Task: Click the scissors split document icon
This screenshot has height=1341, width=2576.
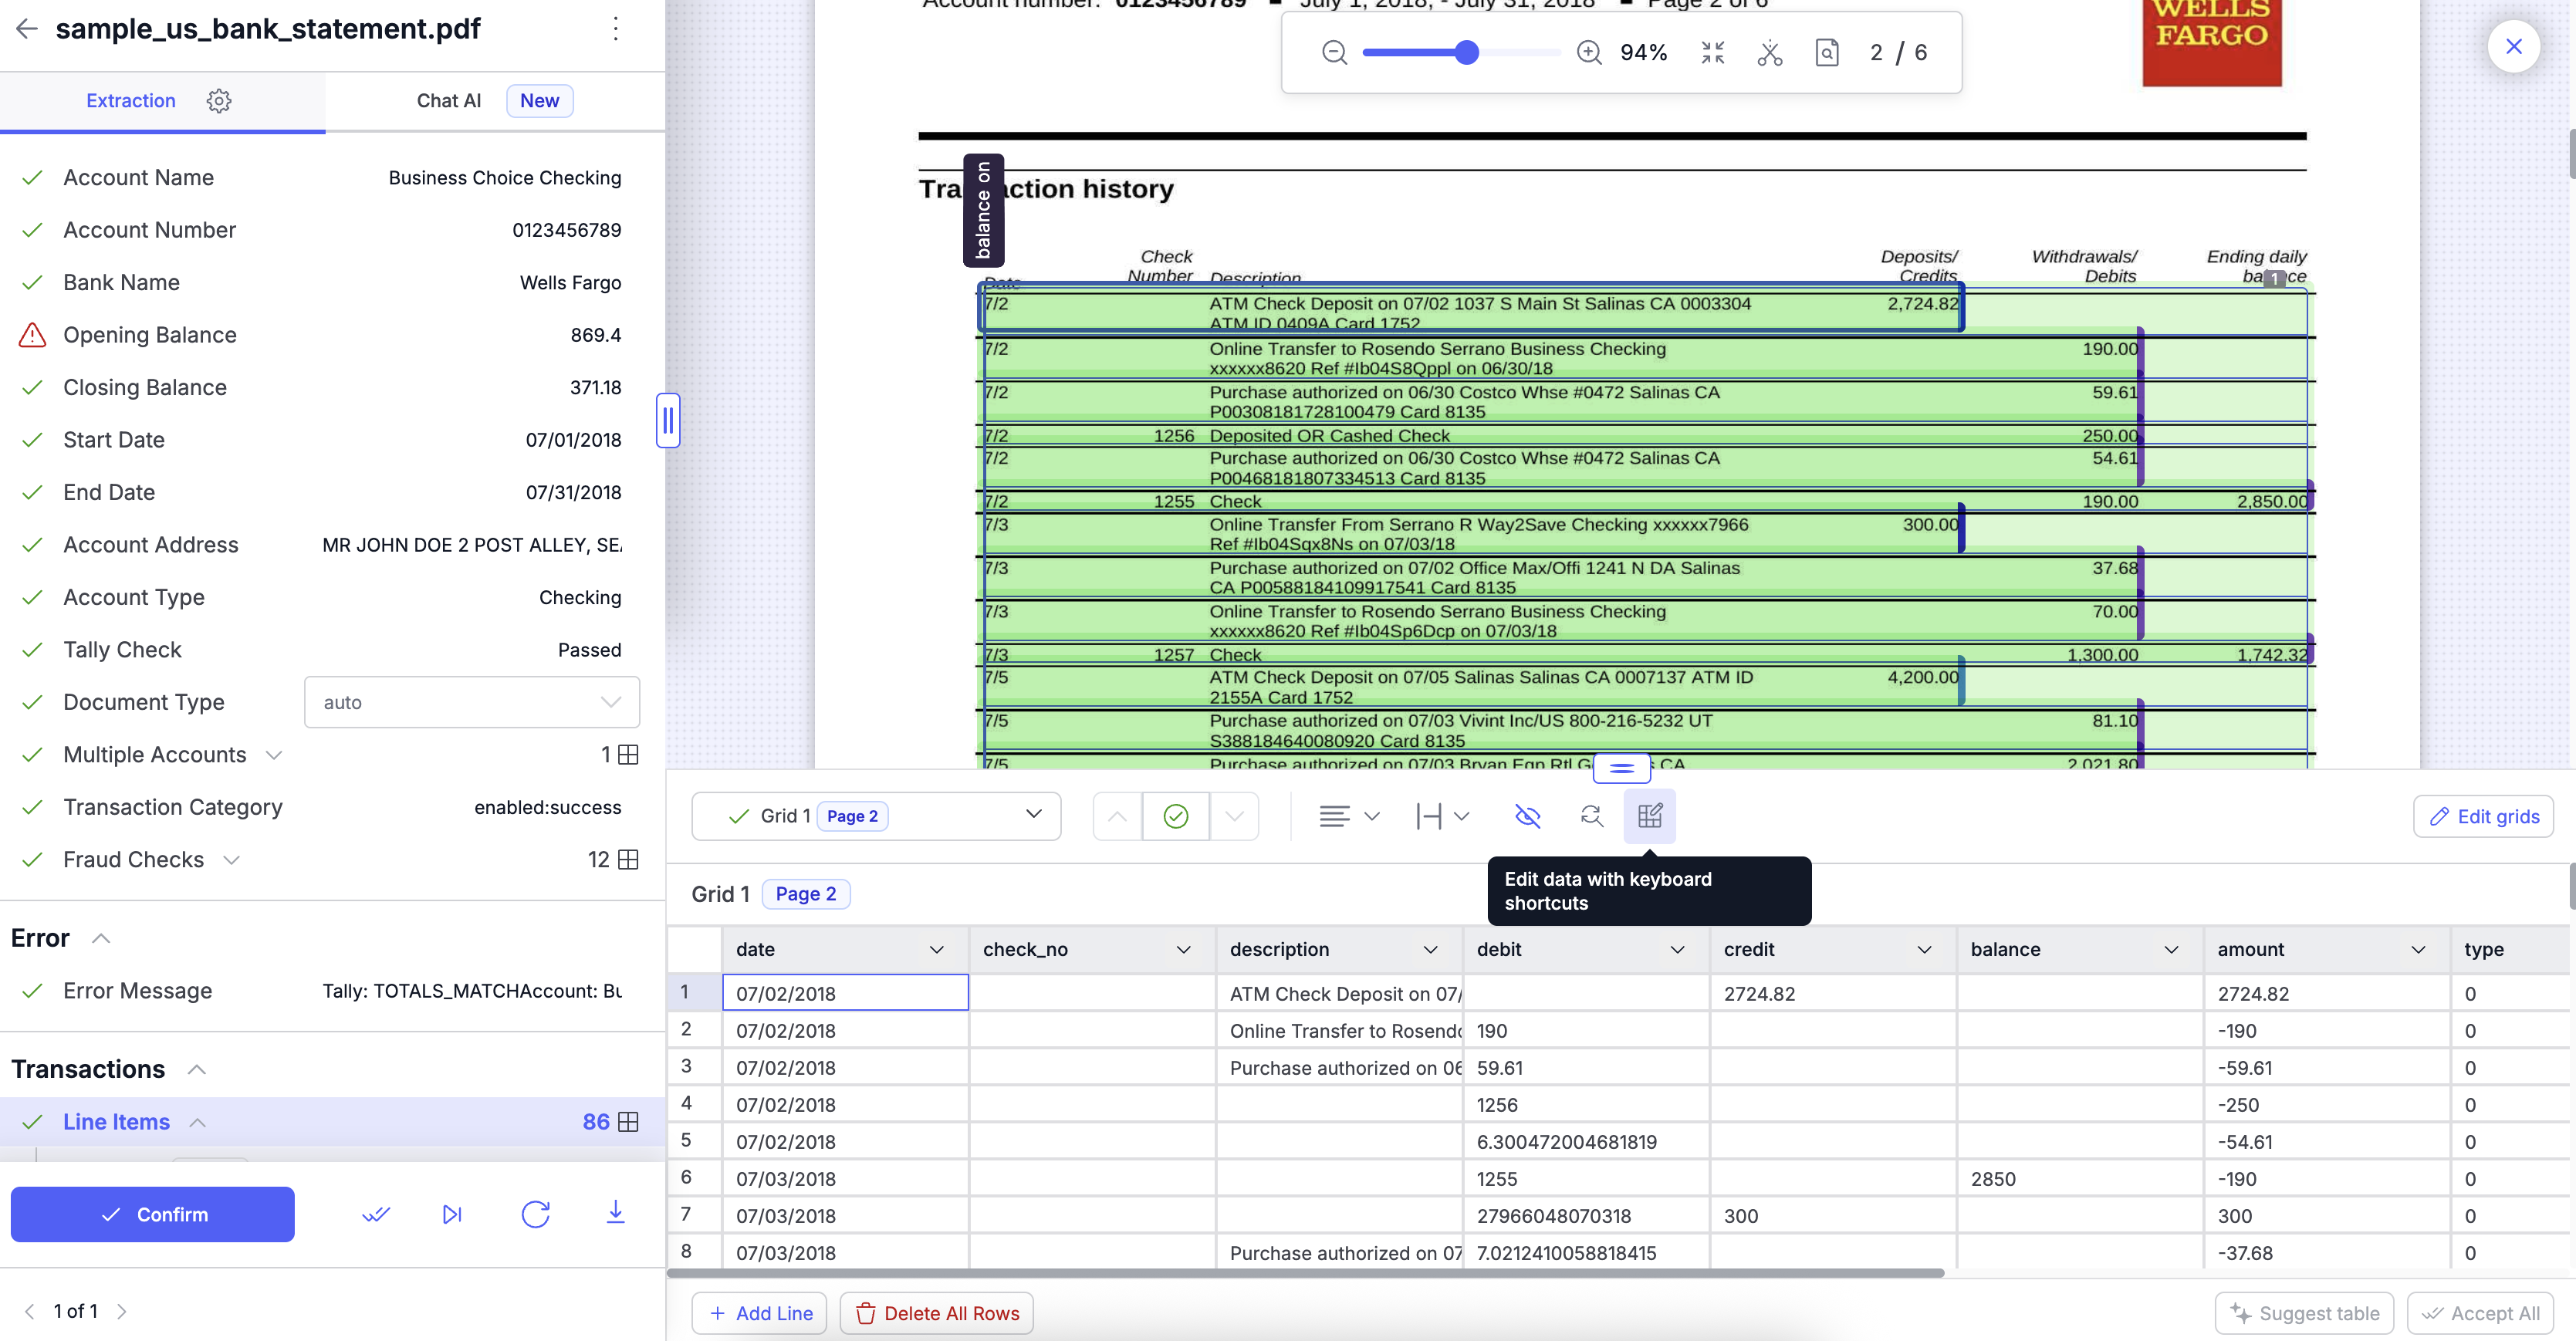Action: [1769, 52]
